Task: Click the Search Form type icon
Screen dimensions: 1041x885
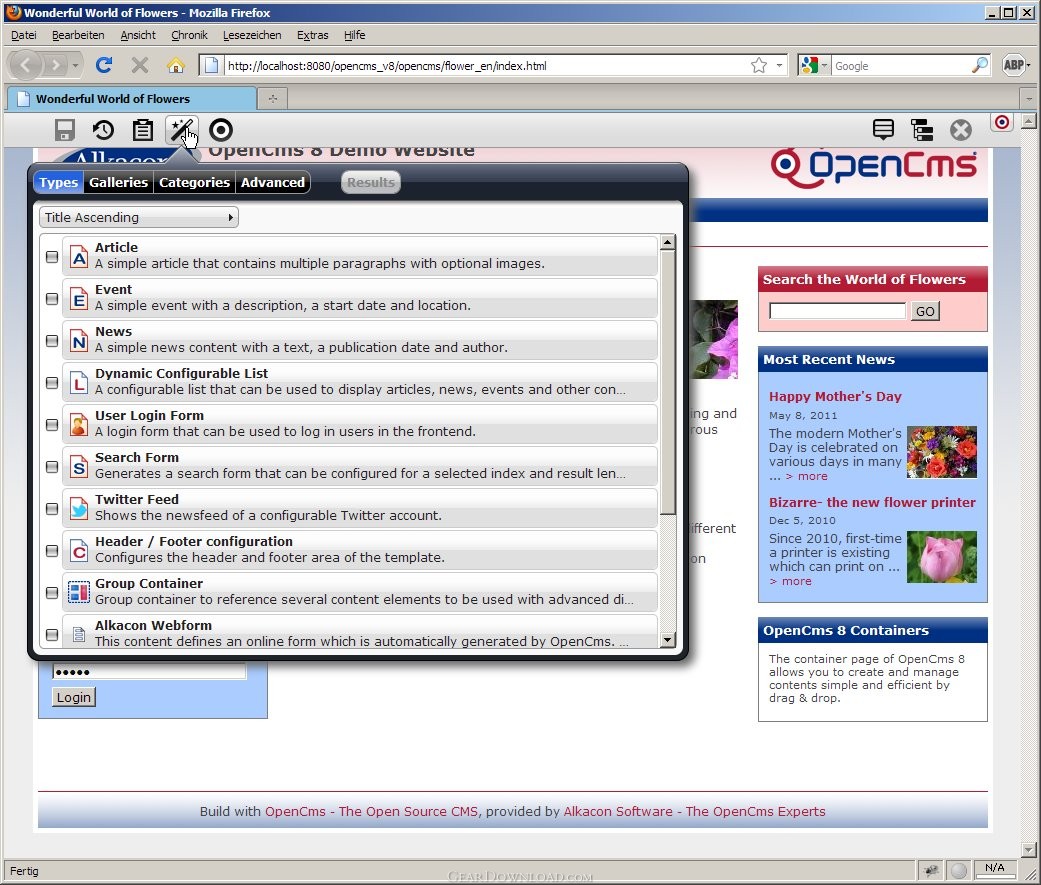Action: pos(79,467)
